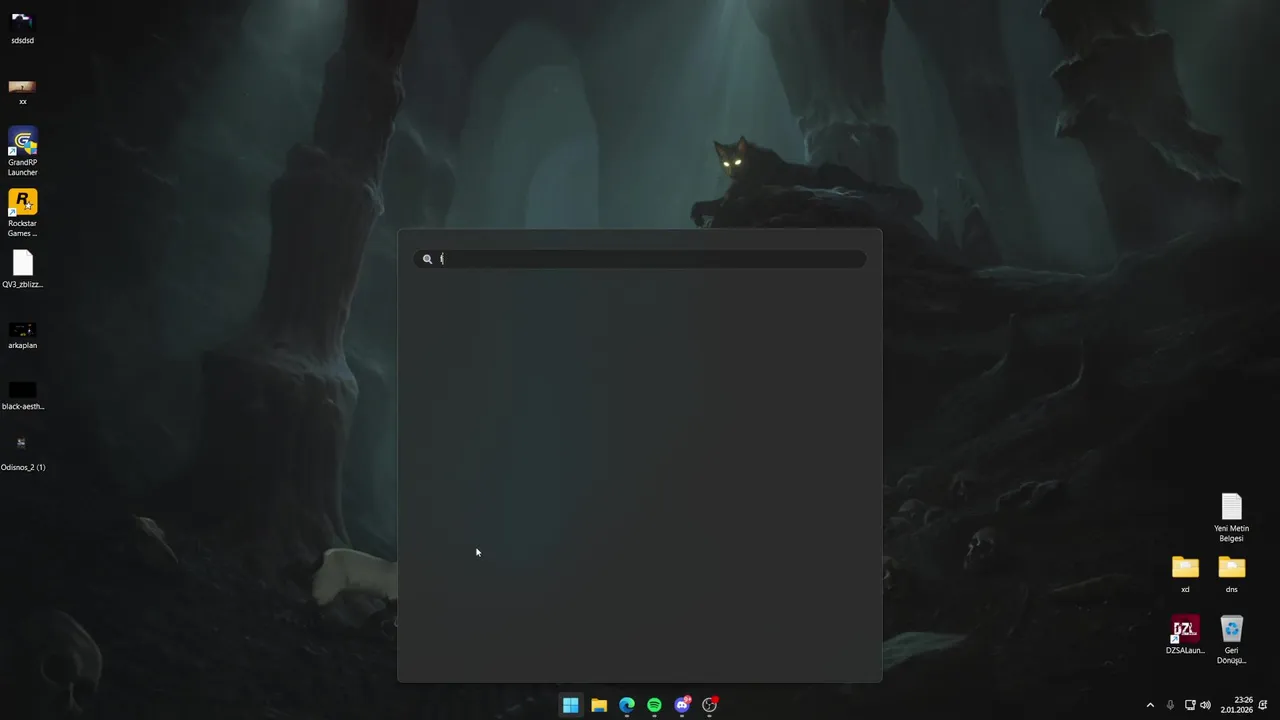
Task: Click the microphone tray icon
Action: (x=1170, y=705)
